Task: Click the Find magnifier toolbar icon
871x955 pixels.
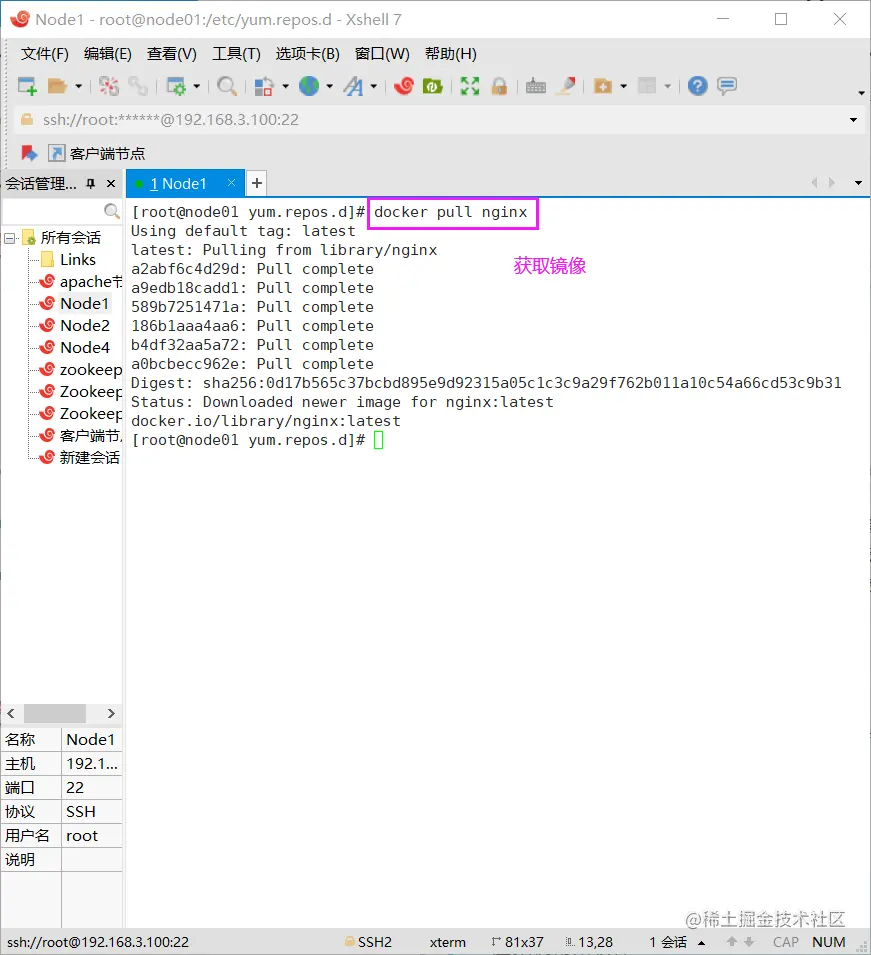Action: (227, 86)
